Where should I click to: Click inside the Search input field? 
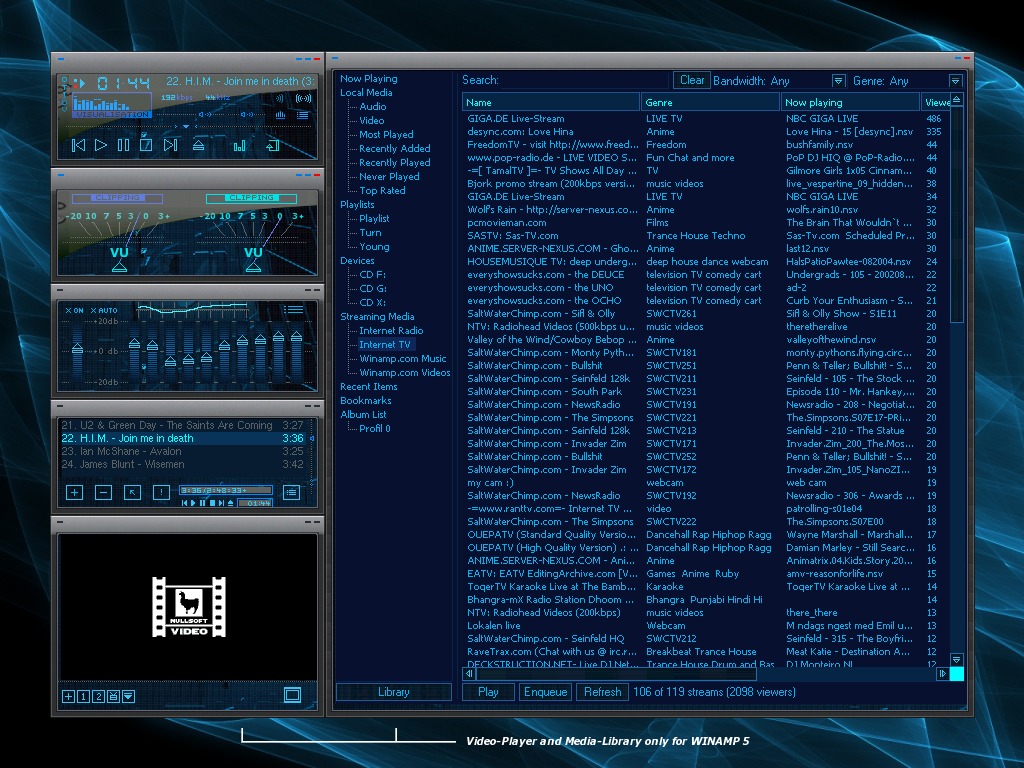tap(586, 80)
